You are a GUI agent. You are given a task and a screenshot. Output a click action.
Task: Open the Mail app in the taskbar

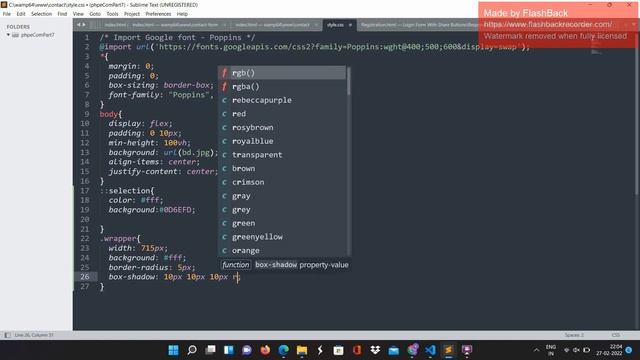tap(393, 350)
